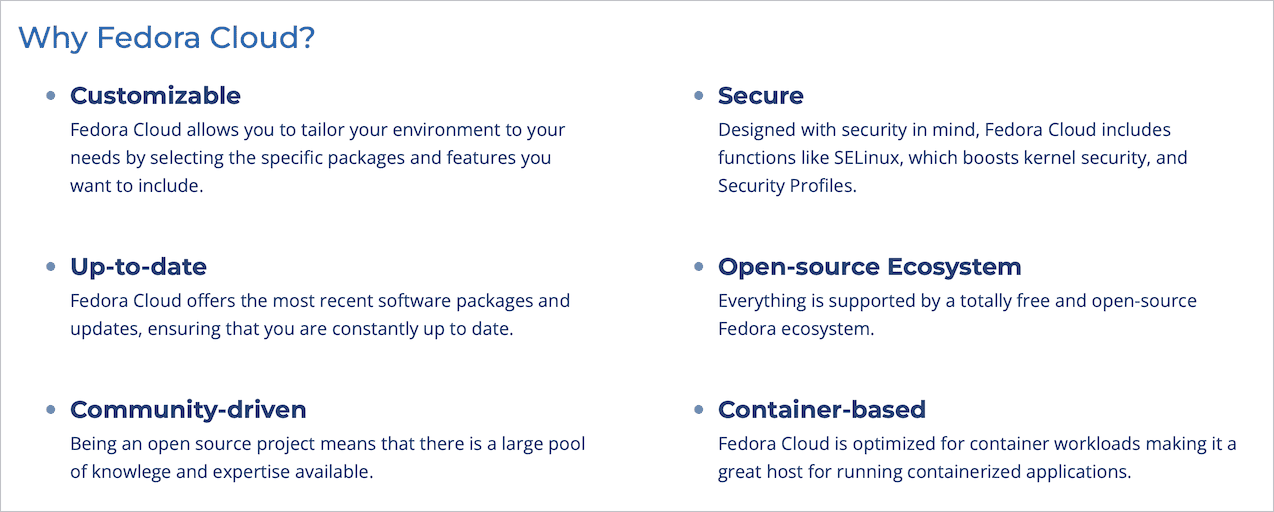
Task: Click the bullet next to Up-to-date
Action: [x=51, y=267]
